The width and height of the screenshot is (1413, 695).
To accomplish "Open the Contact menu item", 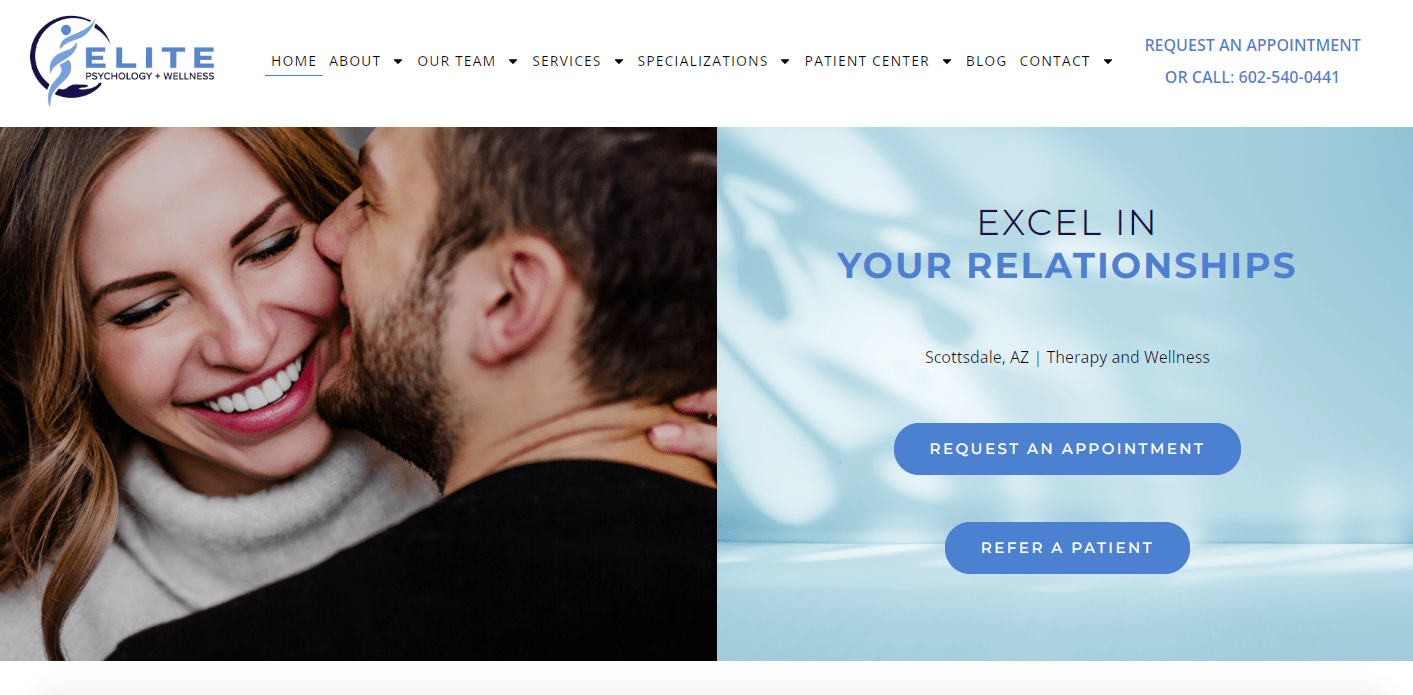I will click(x=1055, y=61).
